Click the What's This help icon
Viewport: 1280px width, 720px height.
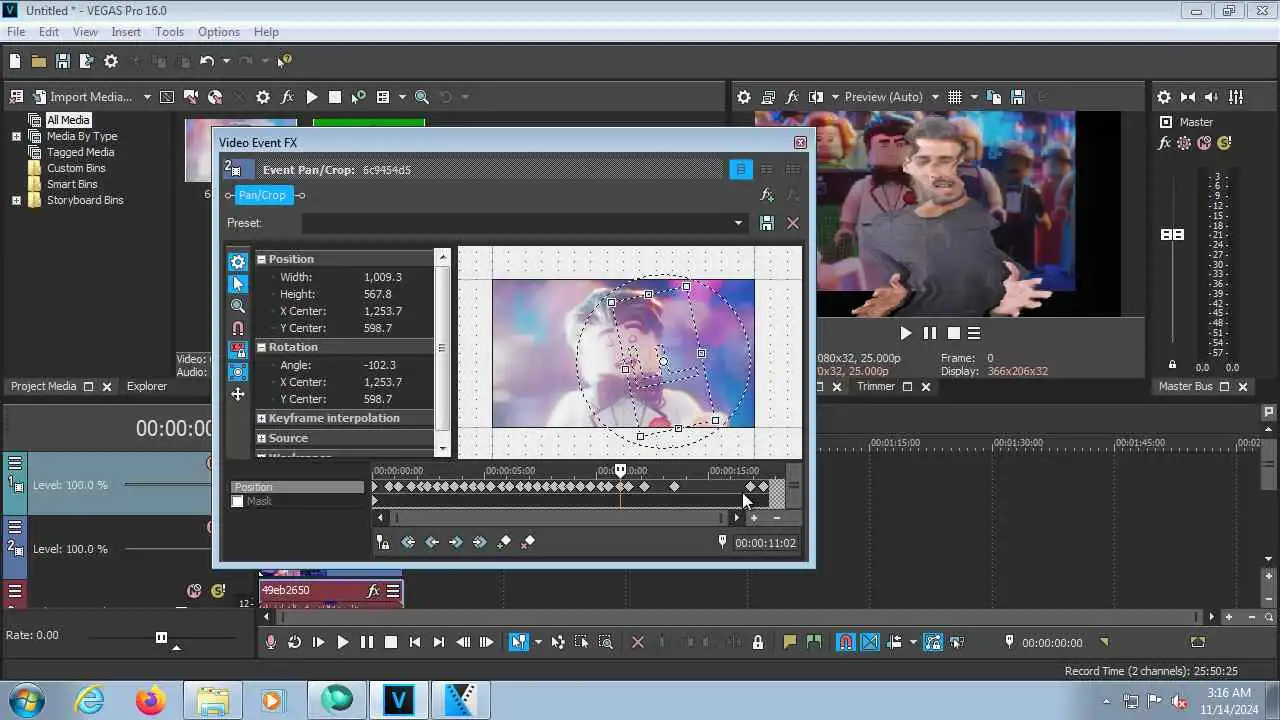pos(284,61)
